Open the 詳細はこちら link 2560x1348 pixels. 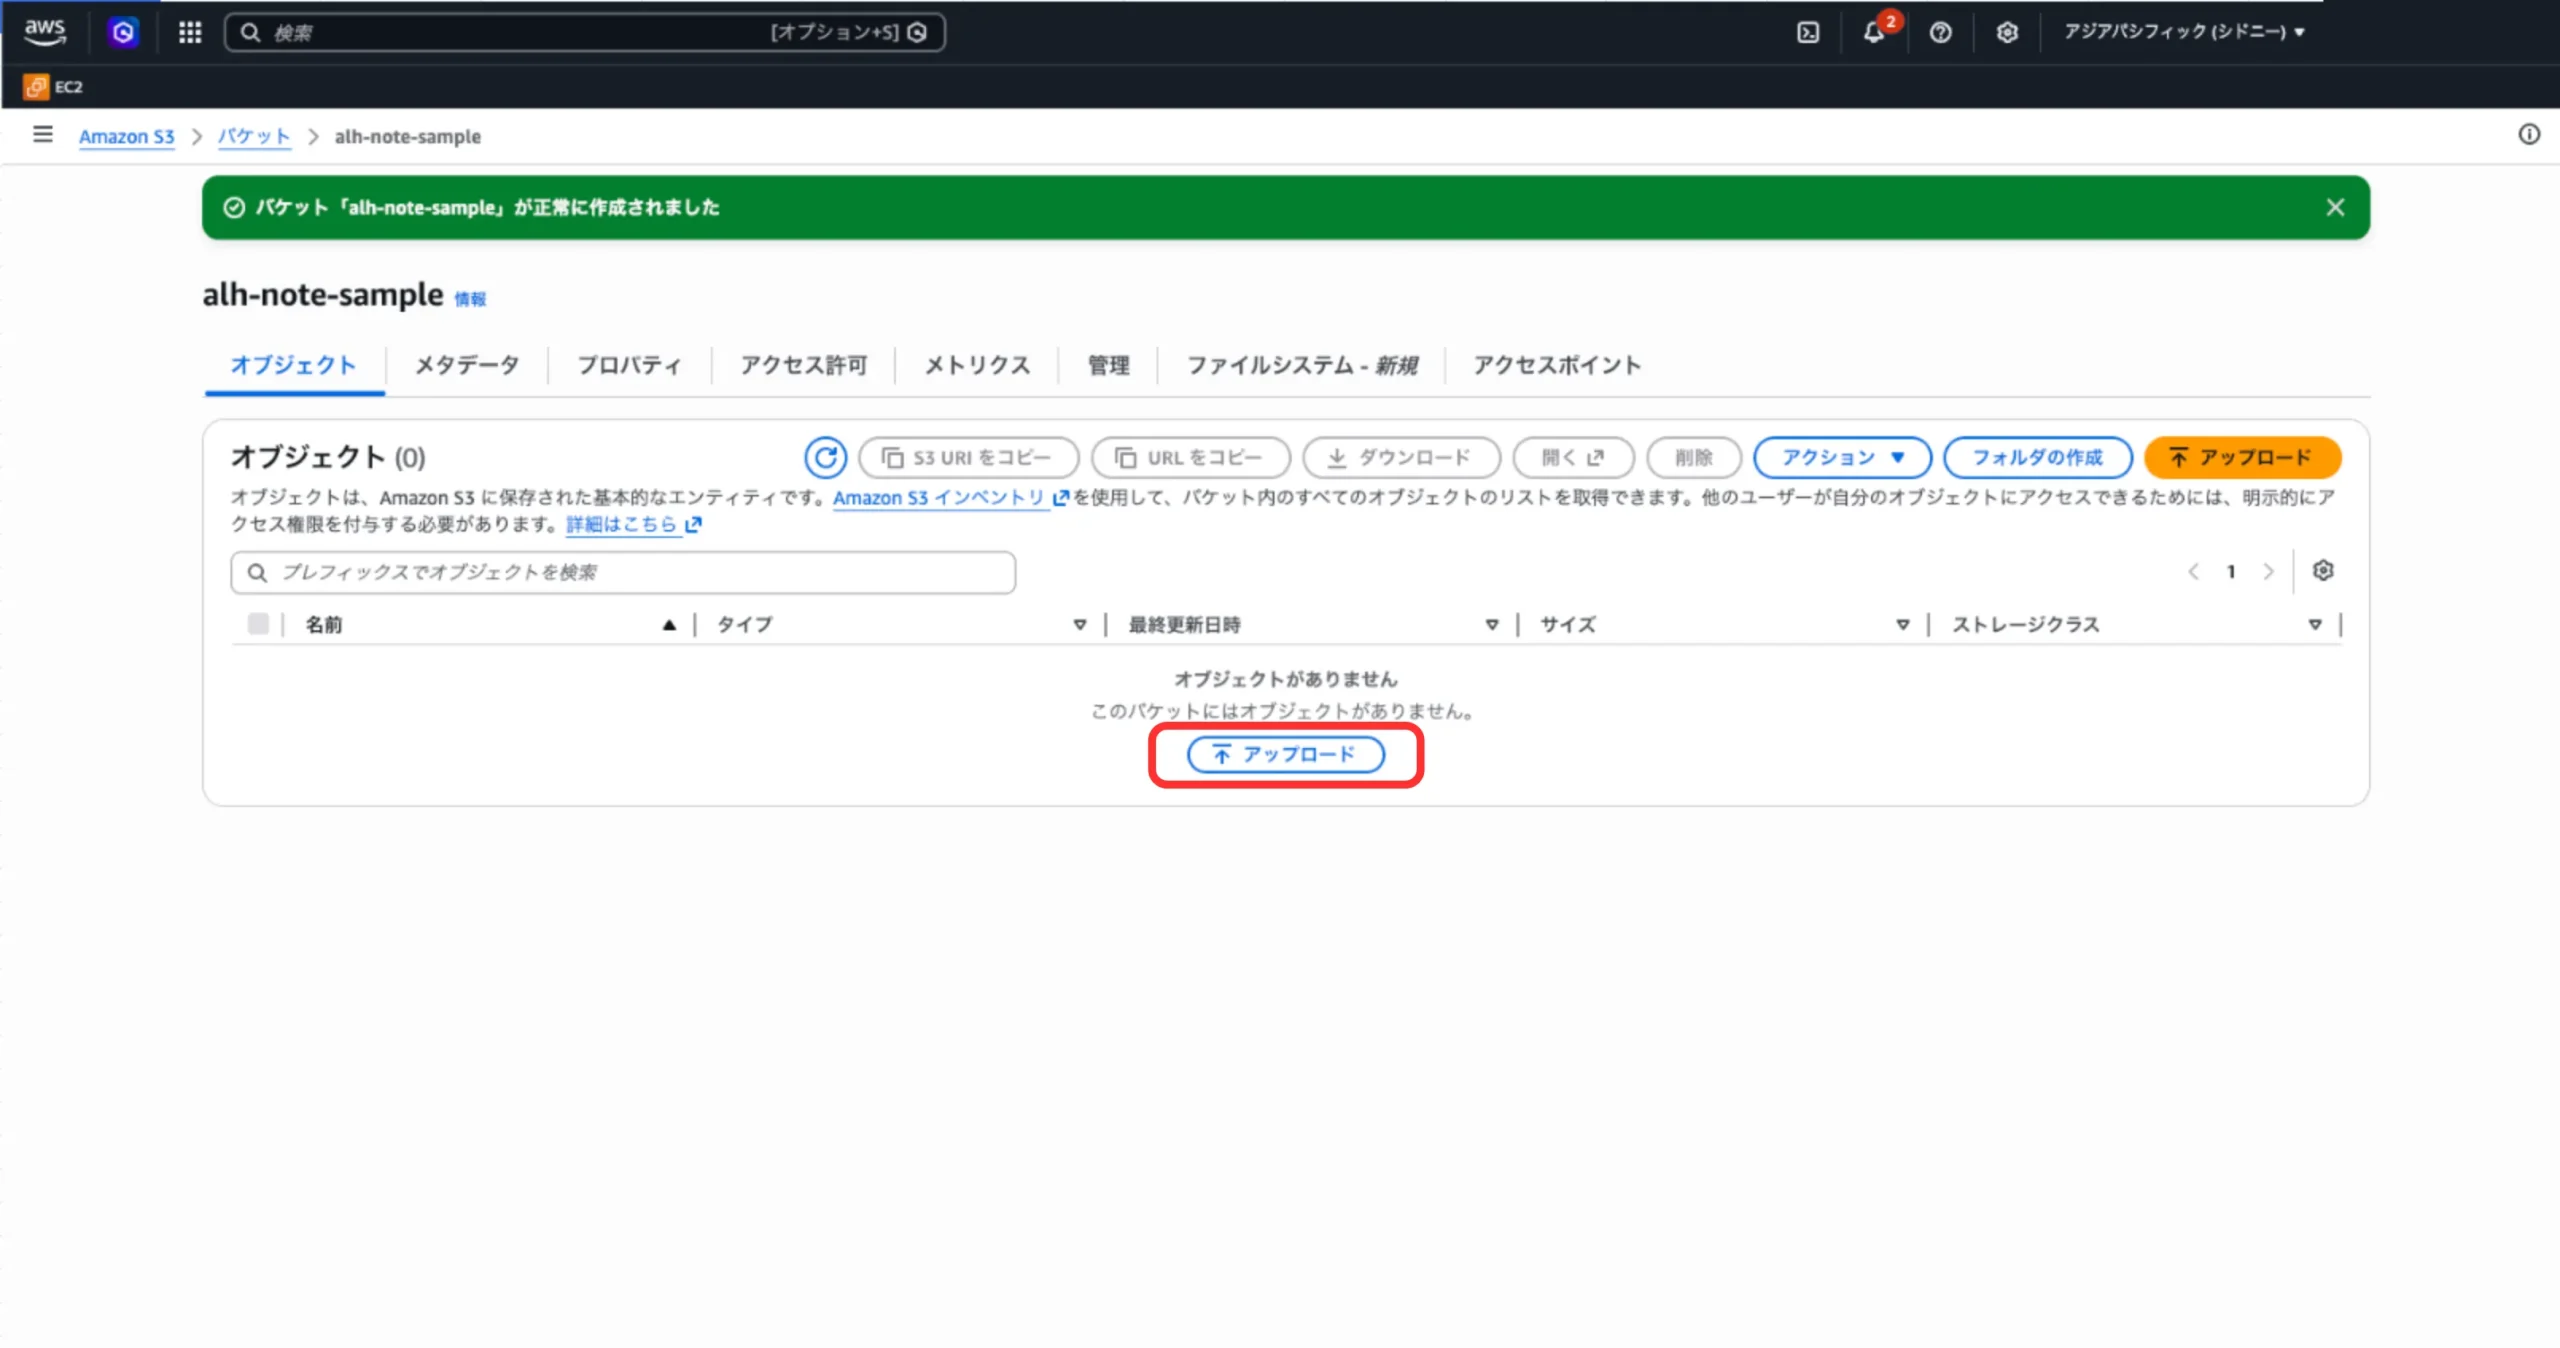click(634, 524)
